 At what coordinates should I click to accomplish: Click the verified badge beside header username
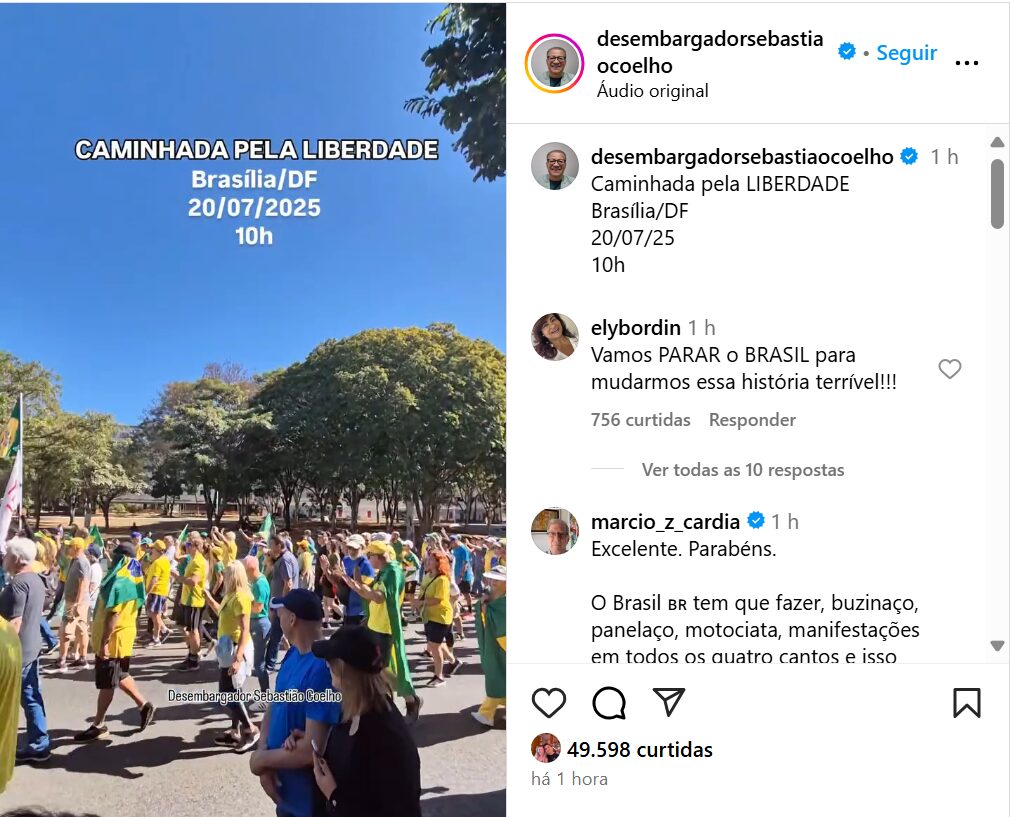(846, 52)
